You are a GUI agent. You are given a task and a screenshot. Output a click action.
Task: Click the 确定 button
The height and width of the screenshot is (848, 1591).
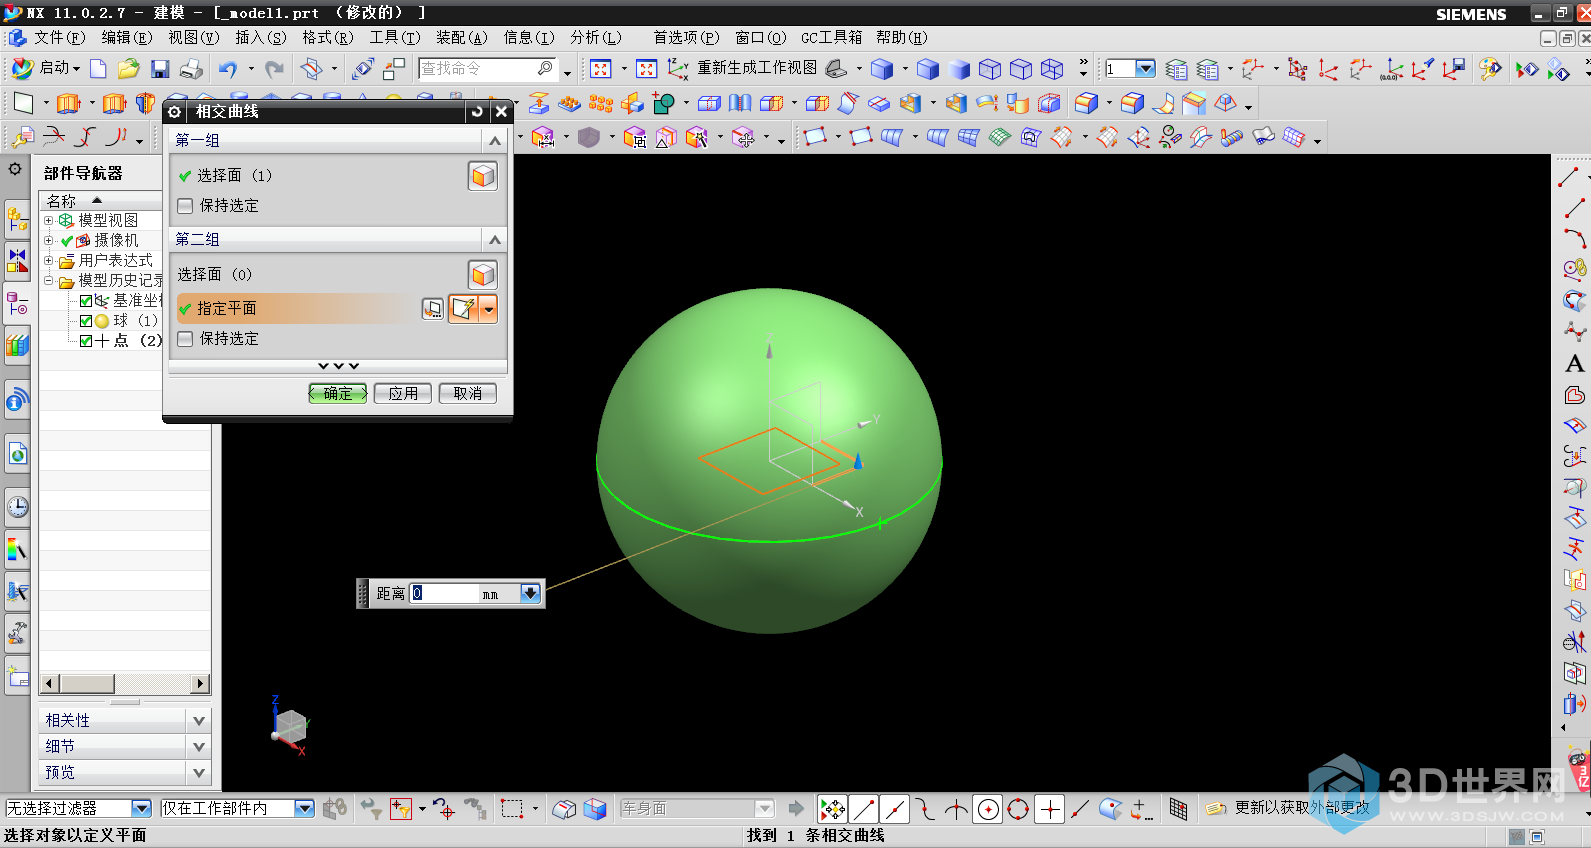point(338,393)
